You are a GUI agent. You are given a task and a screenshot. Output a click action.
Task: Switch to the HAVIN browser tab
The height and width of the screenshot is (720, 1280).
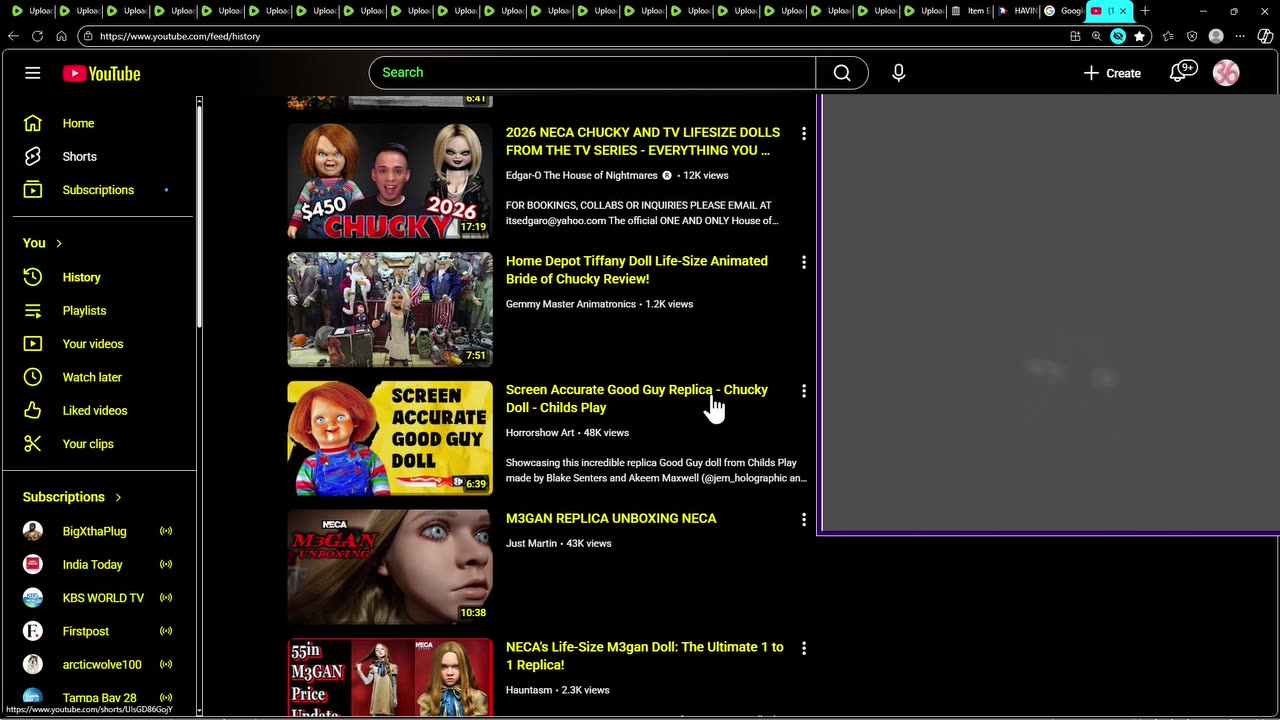(1018, 11)
